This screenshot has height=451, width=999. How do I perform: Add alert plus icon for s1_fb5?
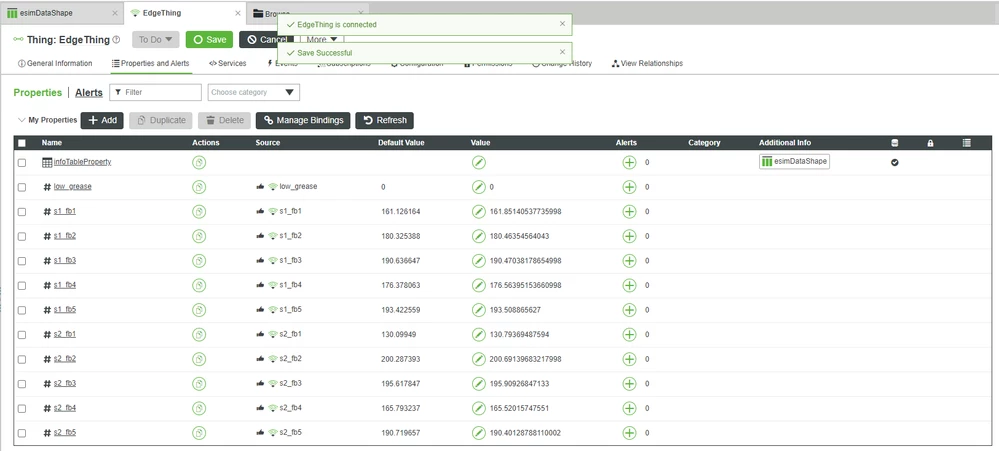coord(629,310)
